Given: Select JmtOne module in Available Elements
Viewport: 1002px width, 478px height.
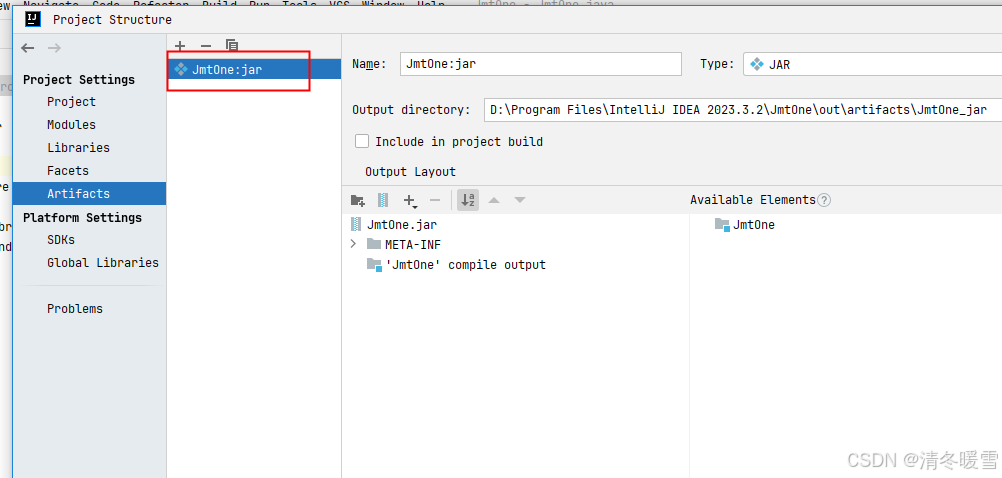Looking at the screenshot, I should [x=744, y=225].
